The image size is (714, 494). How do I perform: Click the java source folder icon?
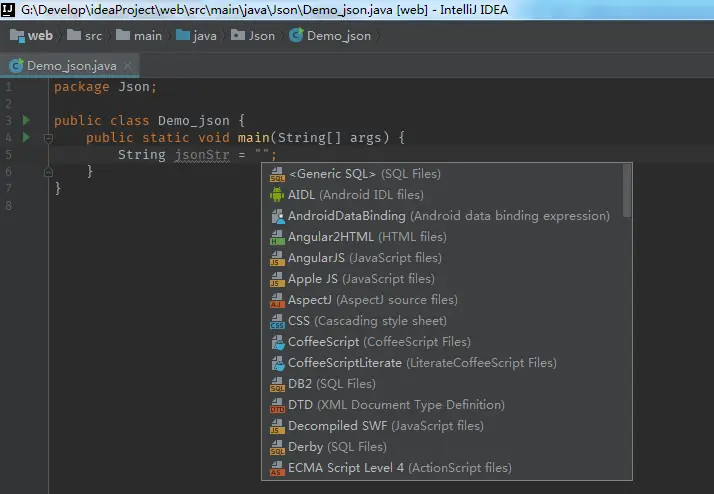click(183, 35)
